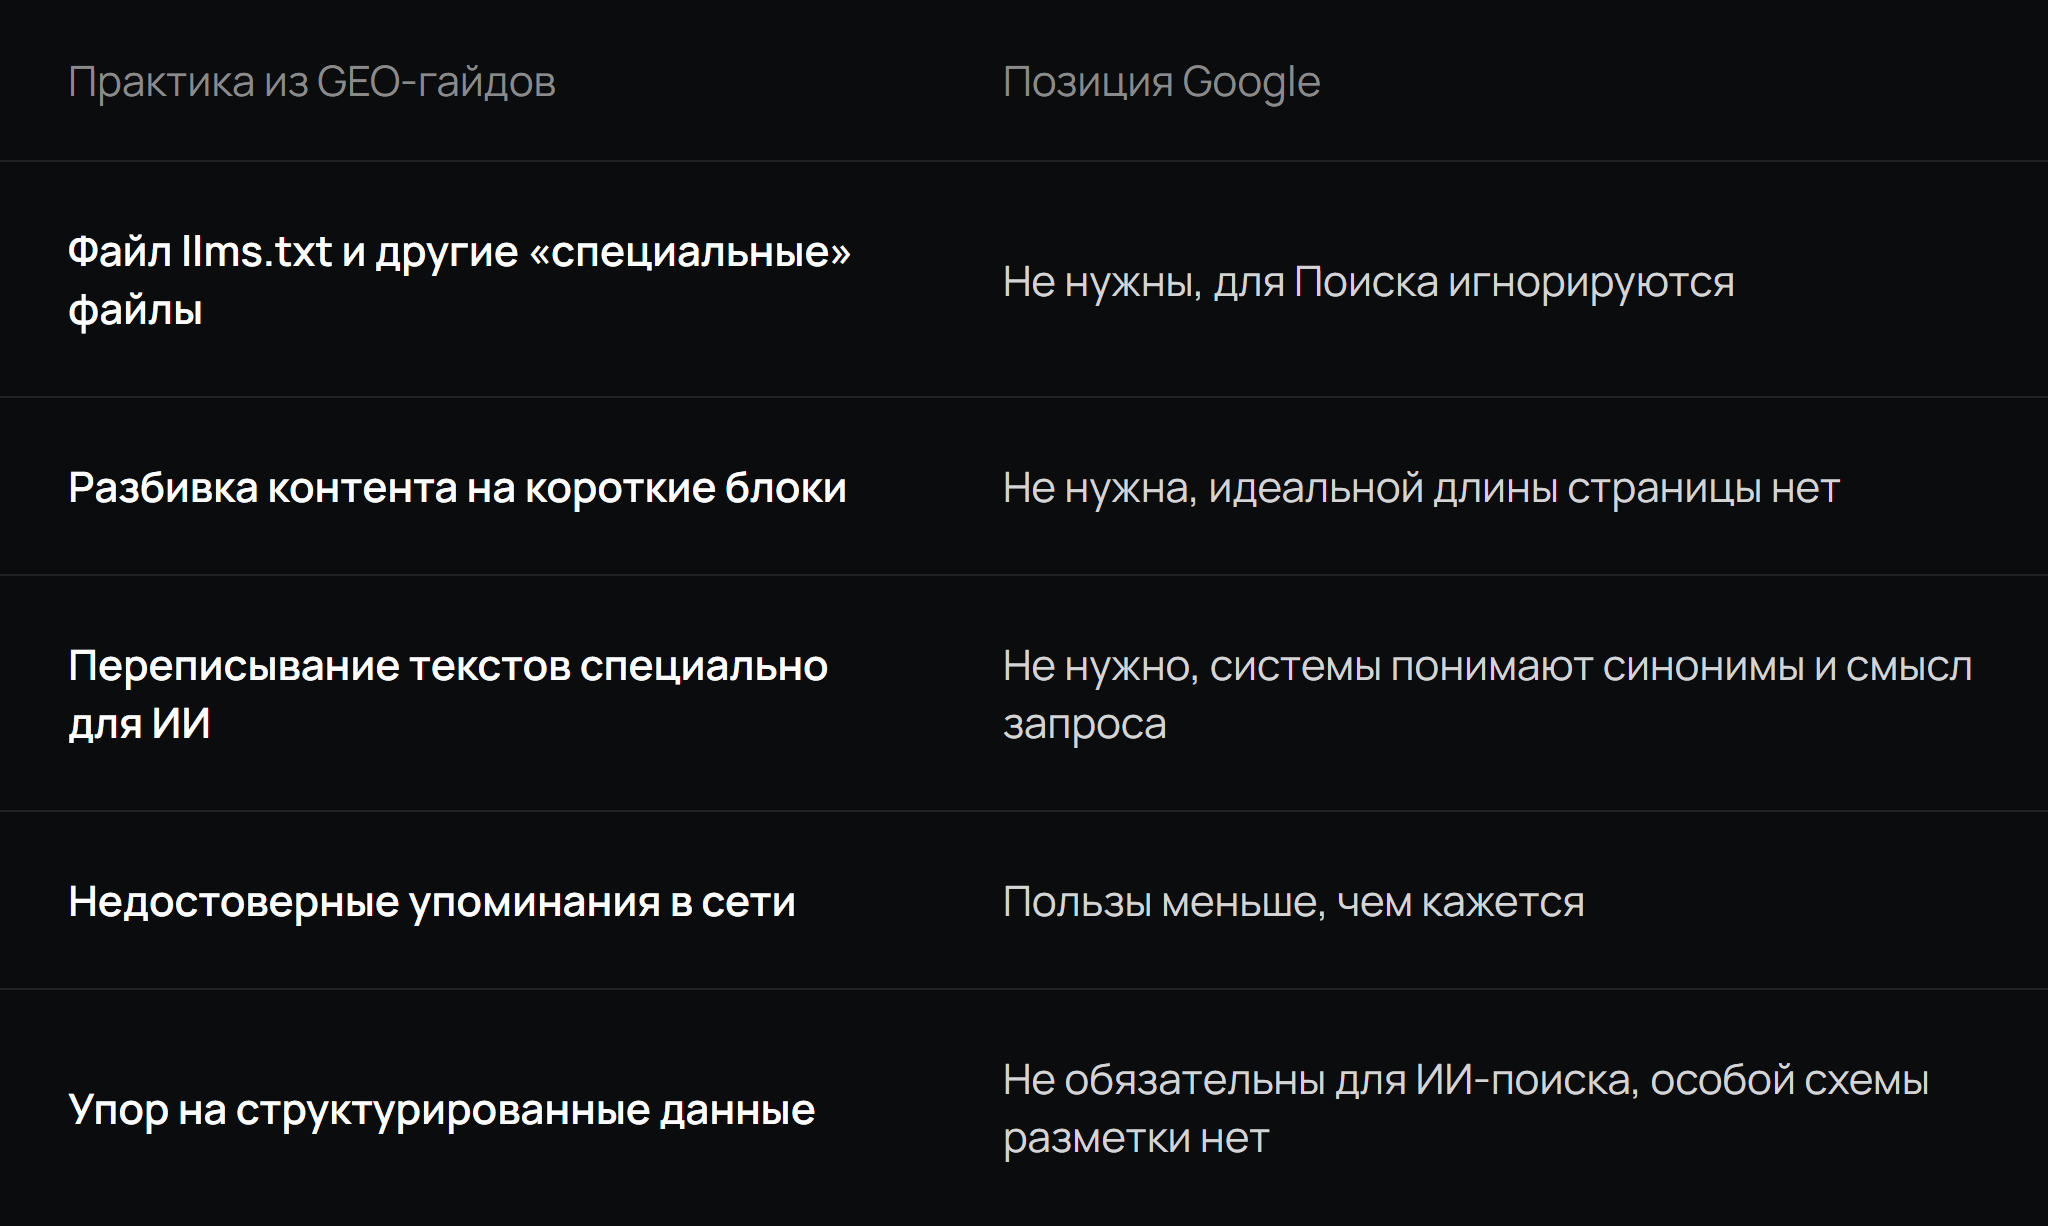Click the column header "Практика из GEO-гайдов"

click(x=311, y=82)
